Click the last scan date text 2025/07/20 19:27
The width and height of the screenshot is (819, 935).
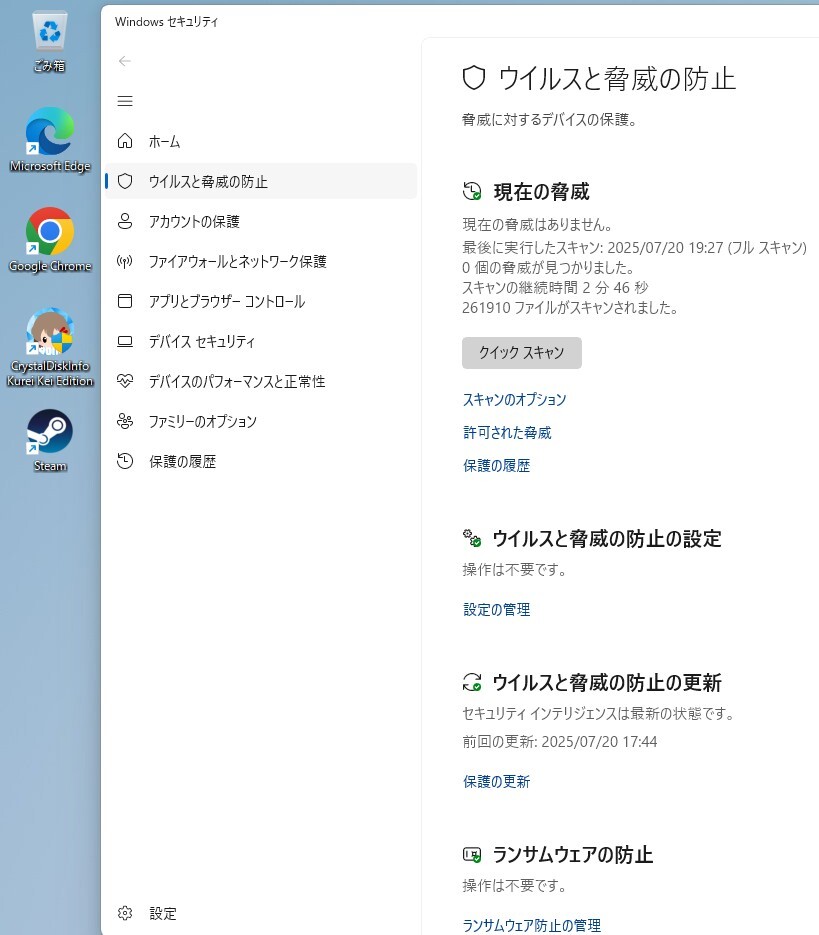tap(665, 247)
